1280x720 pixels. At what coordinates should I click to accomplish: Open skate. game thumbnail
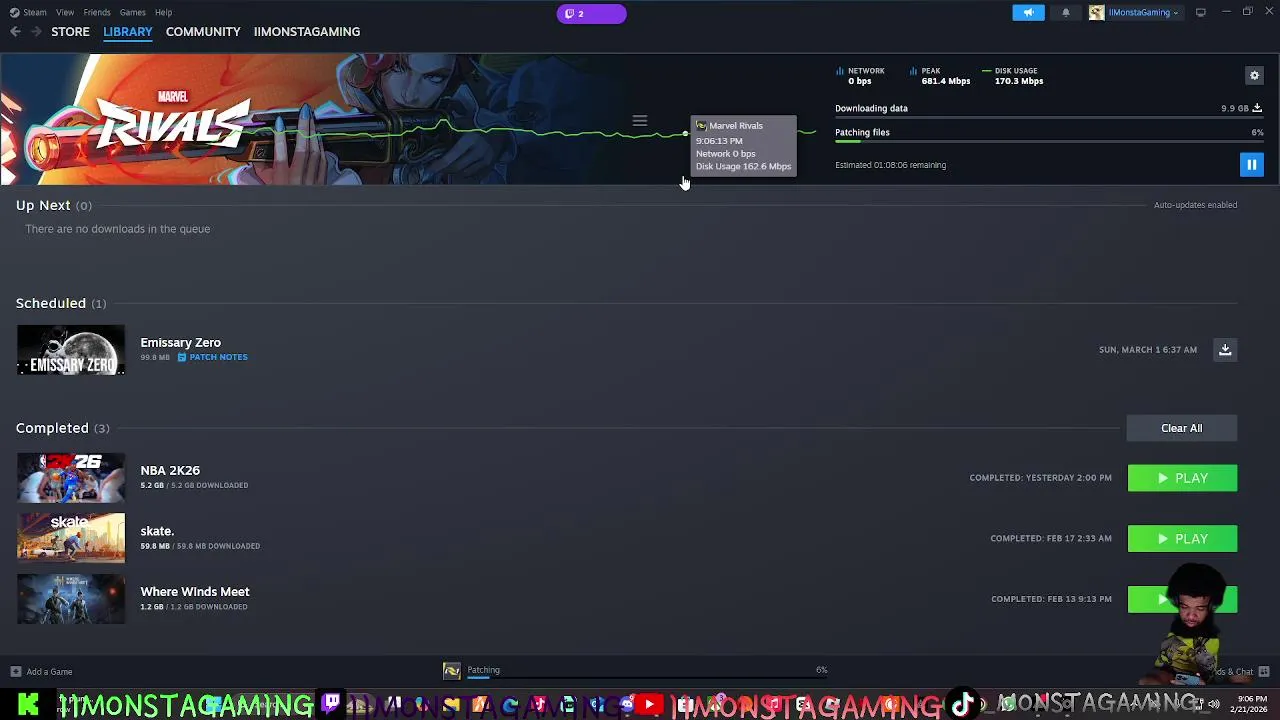point(71,538)
